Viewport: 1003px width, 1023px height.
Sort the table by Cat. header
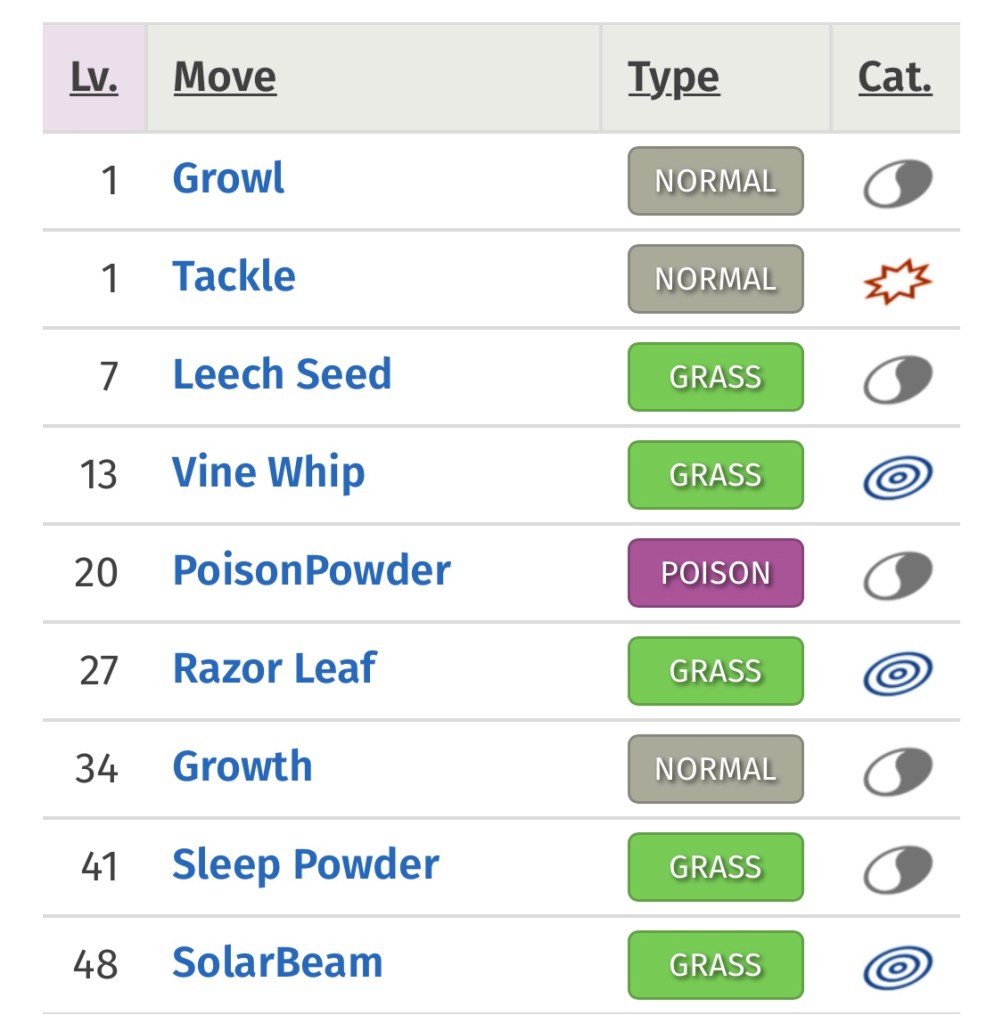(x=894, y=78)
